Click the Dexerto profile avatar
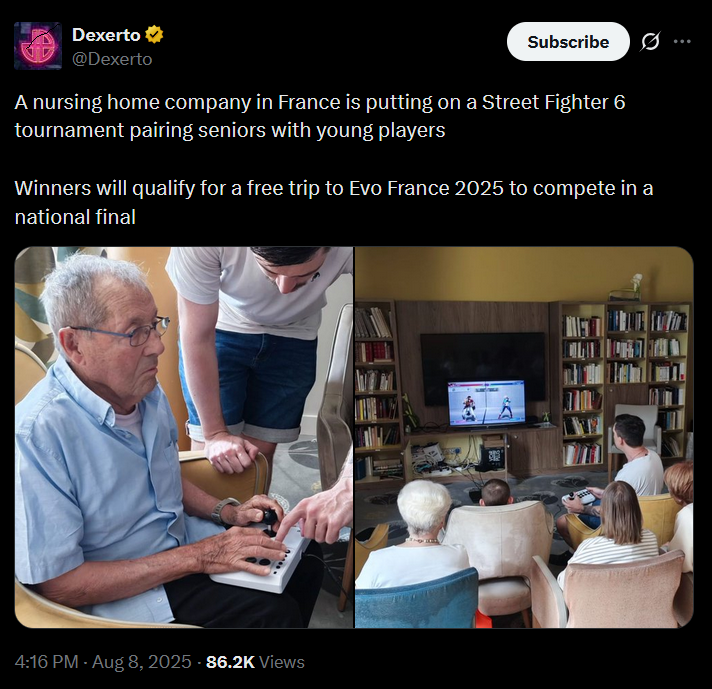 [38, 46]
